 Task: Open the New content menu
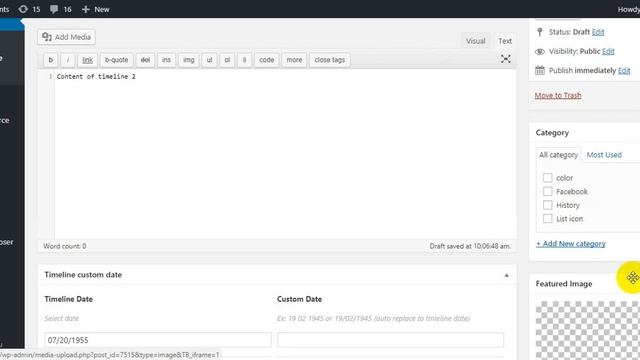[96, 9]
